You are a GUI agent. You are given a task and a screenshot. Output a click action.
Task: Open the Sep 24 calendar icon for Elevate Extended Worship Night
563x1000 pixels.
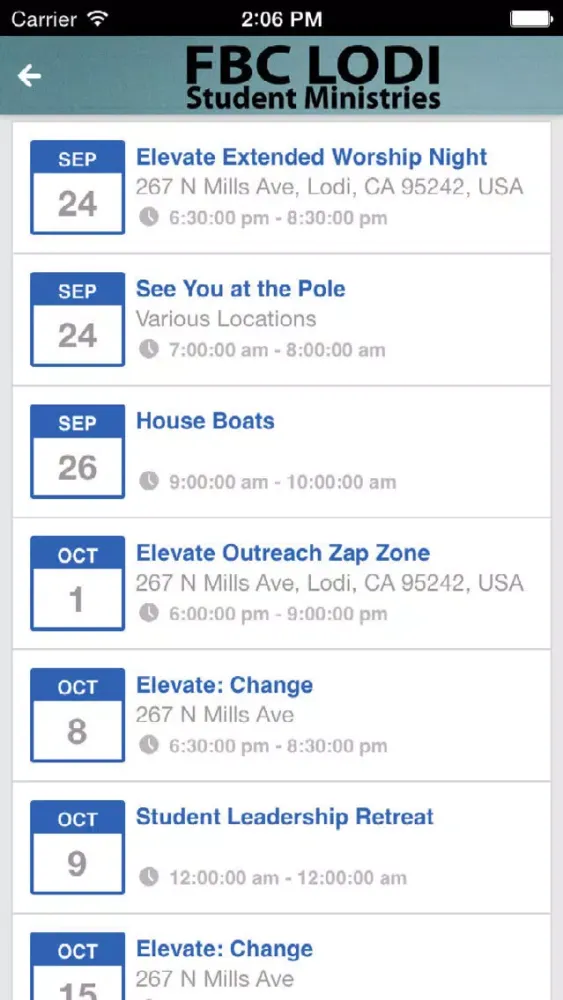(77, 188)
